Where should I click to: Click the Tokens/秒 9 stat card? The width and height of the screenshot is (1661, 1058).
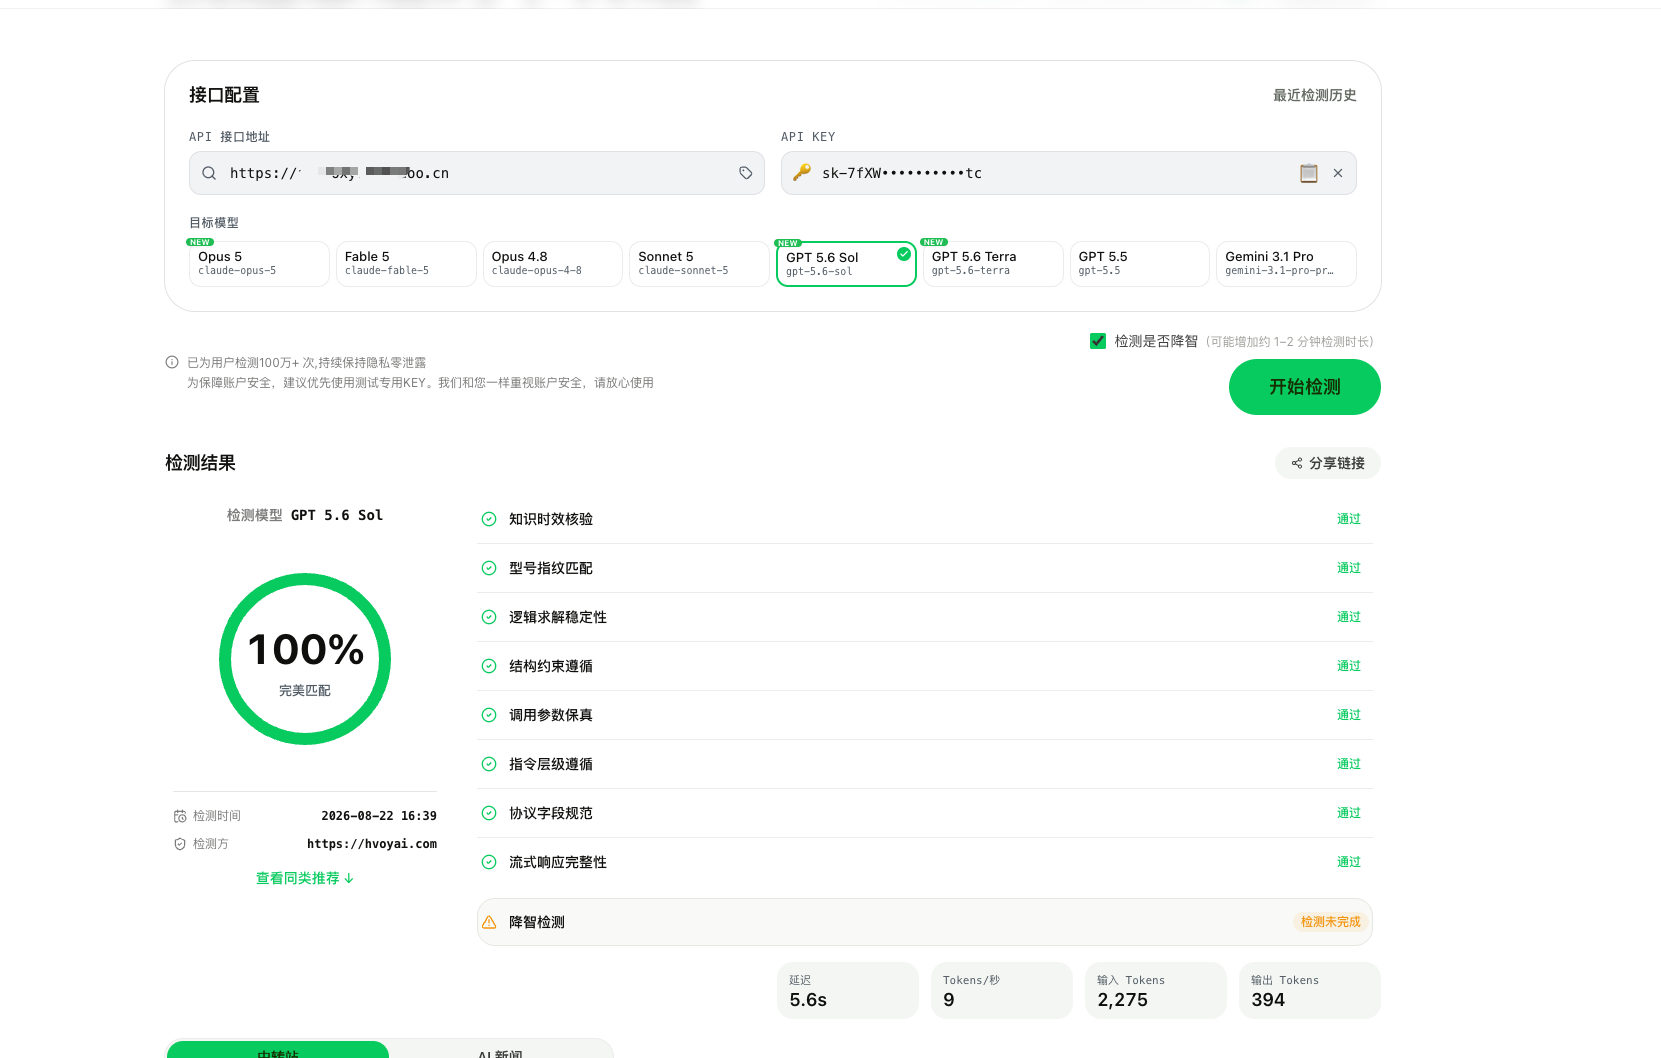click(x=1002, y=991)
